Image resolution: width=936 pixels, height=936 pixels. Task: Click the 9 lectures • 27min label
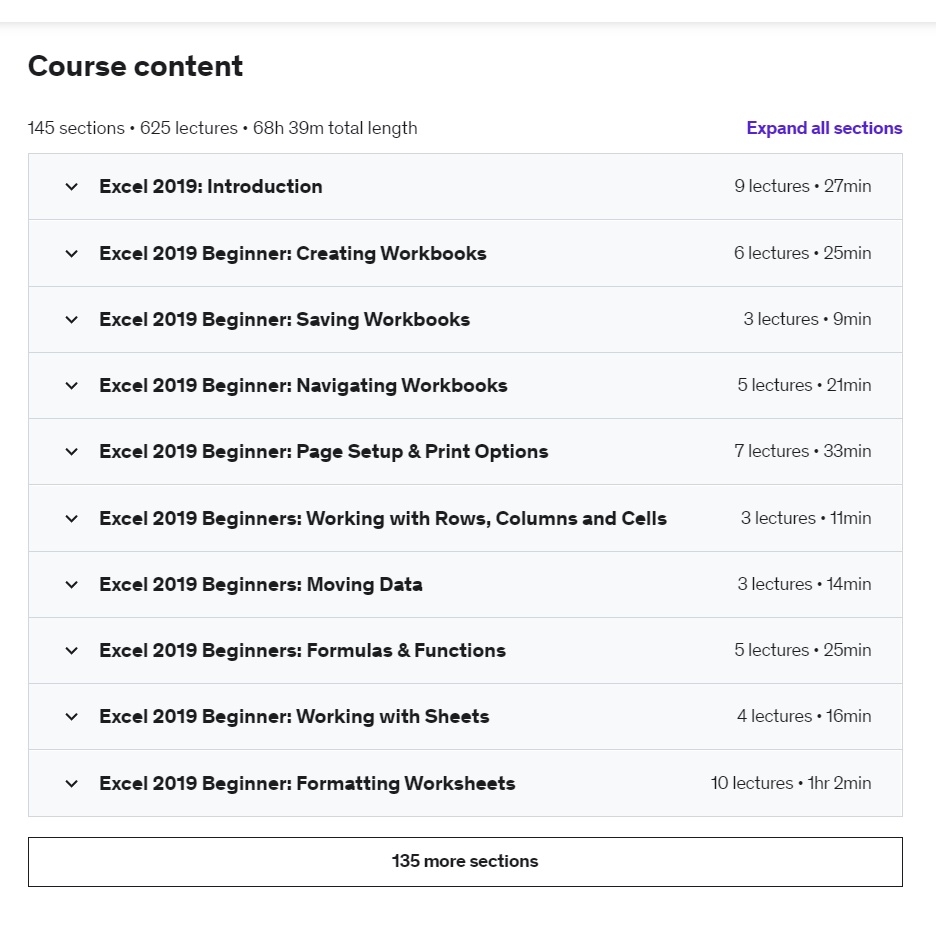(802, 187)
